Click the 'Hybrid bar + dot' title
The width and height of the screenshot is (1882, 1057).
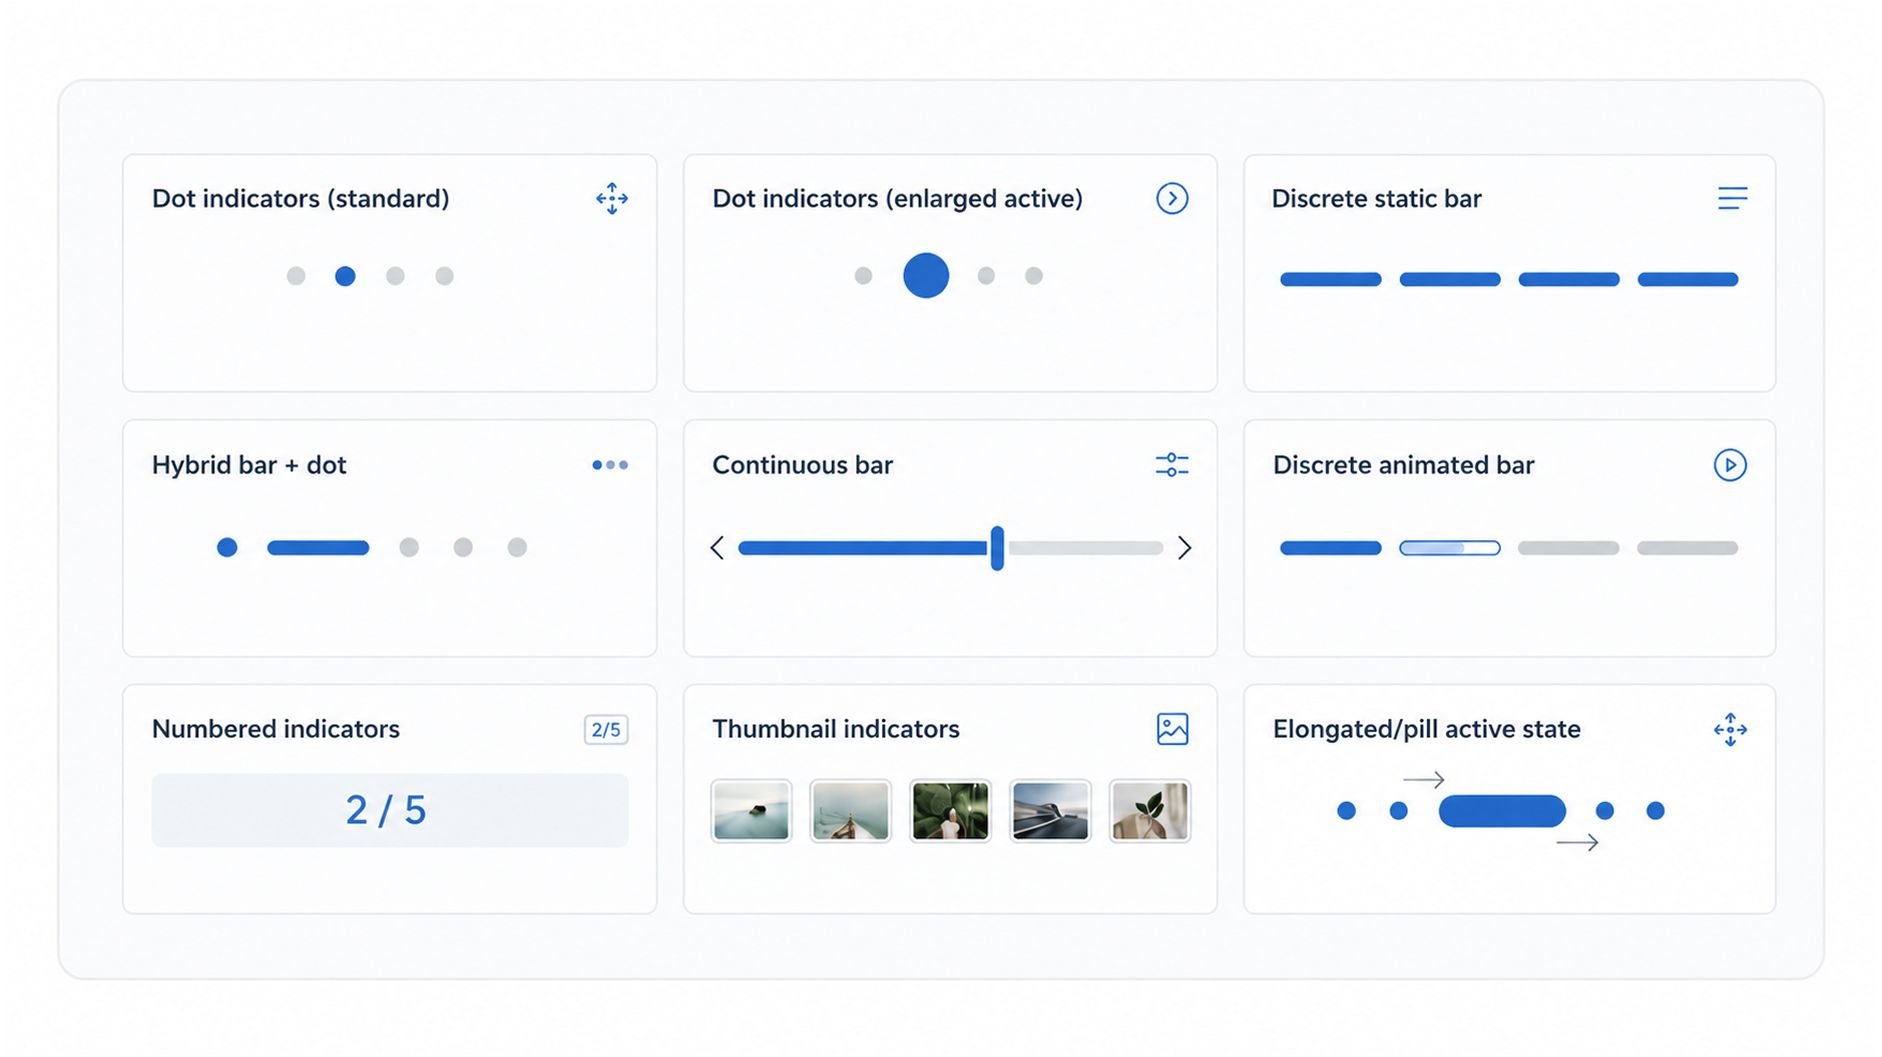coord(249,465)
